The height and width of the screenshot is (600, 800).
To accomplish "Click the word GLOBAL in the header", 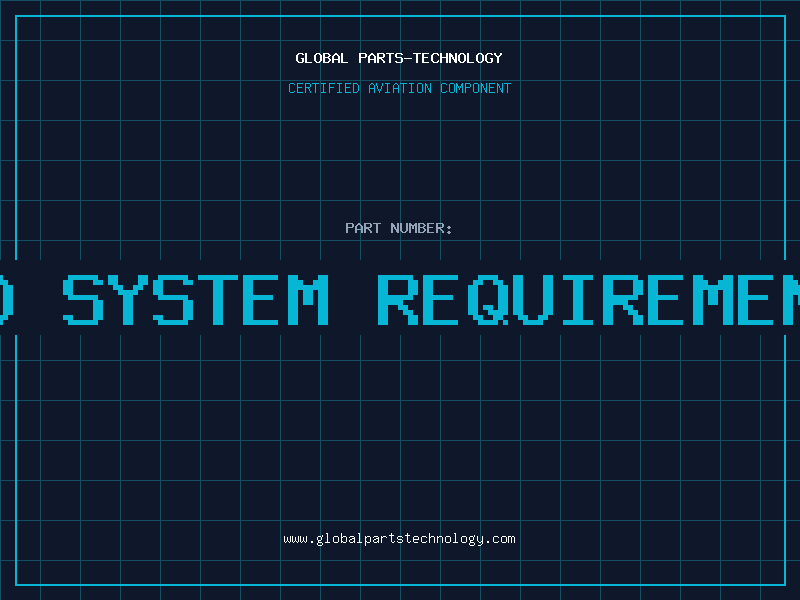I will (x=322, y=58).
